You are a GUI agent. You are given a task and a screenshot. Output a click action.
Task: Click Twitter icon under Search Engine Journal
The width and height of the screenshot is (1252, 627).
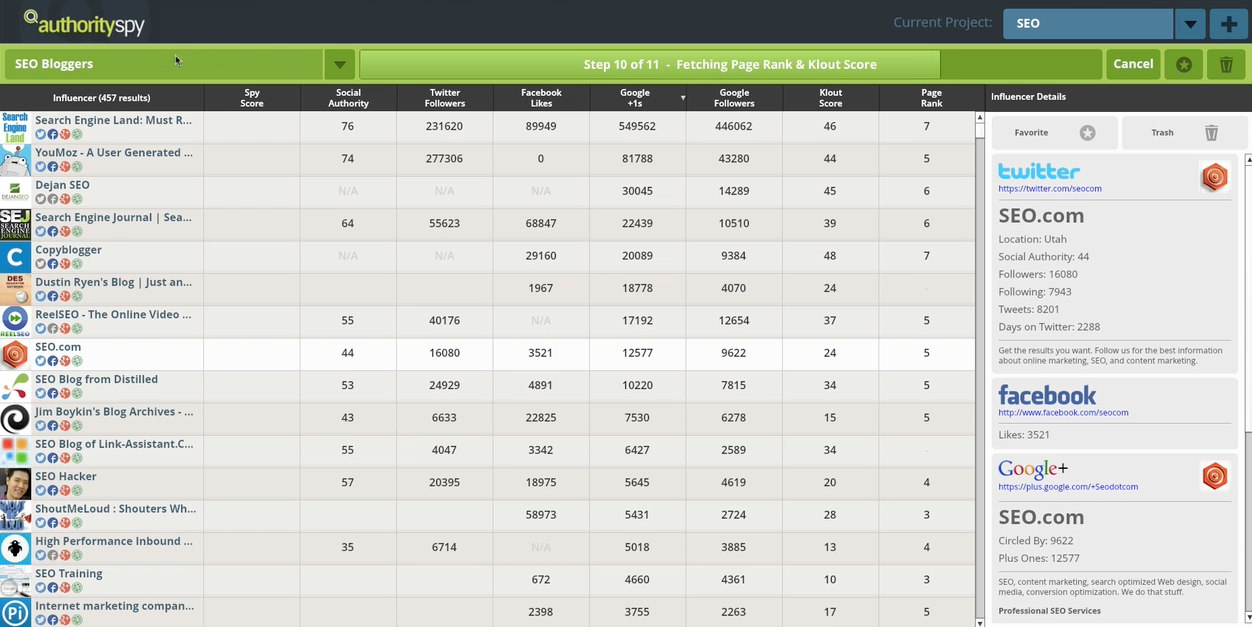[41, 232]
